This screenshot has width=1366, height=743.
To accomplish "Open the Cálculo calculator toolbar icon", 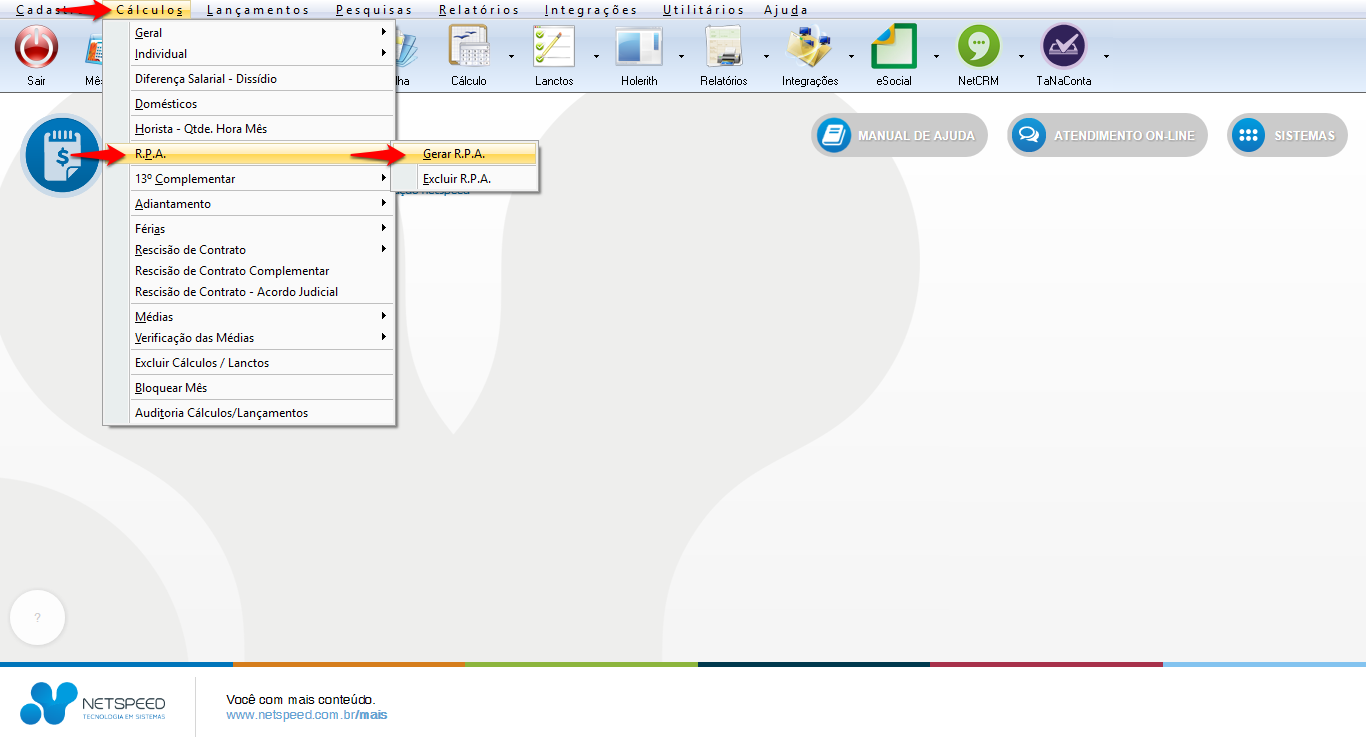I will (468, 47).
